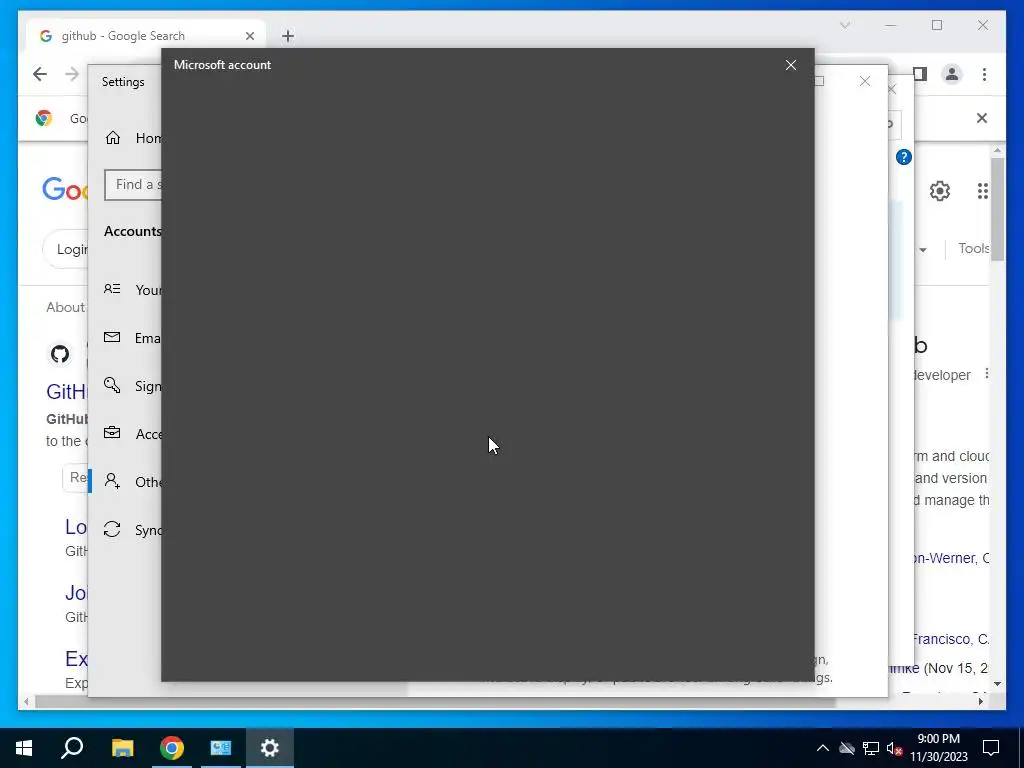Dismiss the Chrome notification bar

tap(982, 118)
